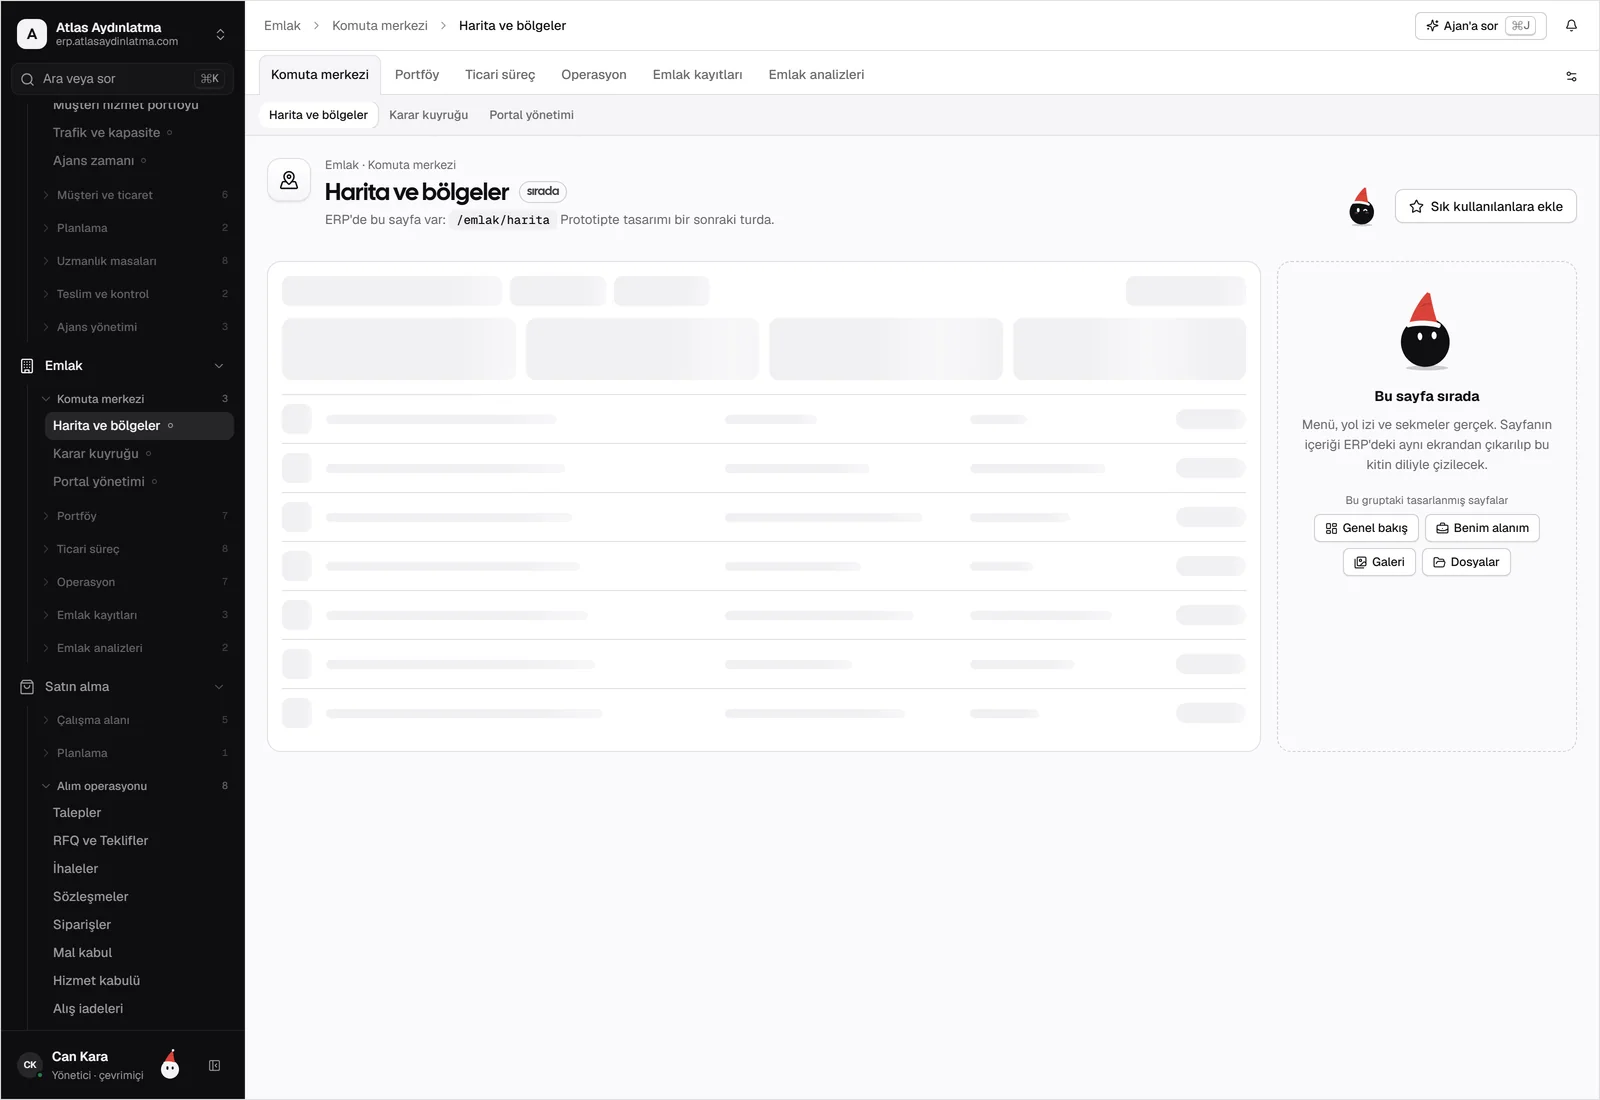Open RFQ ve Teklifler in the sidebar

[139, 841]
